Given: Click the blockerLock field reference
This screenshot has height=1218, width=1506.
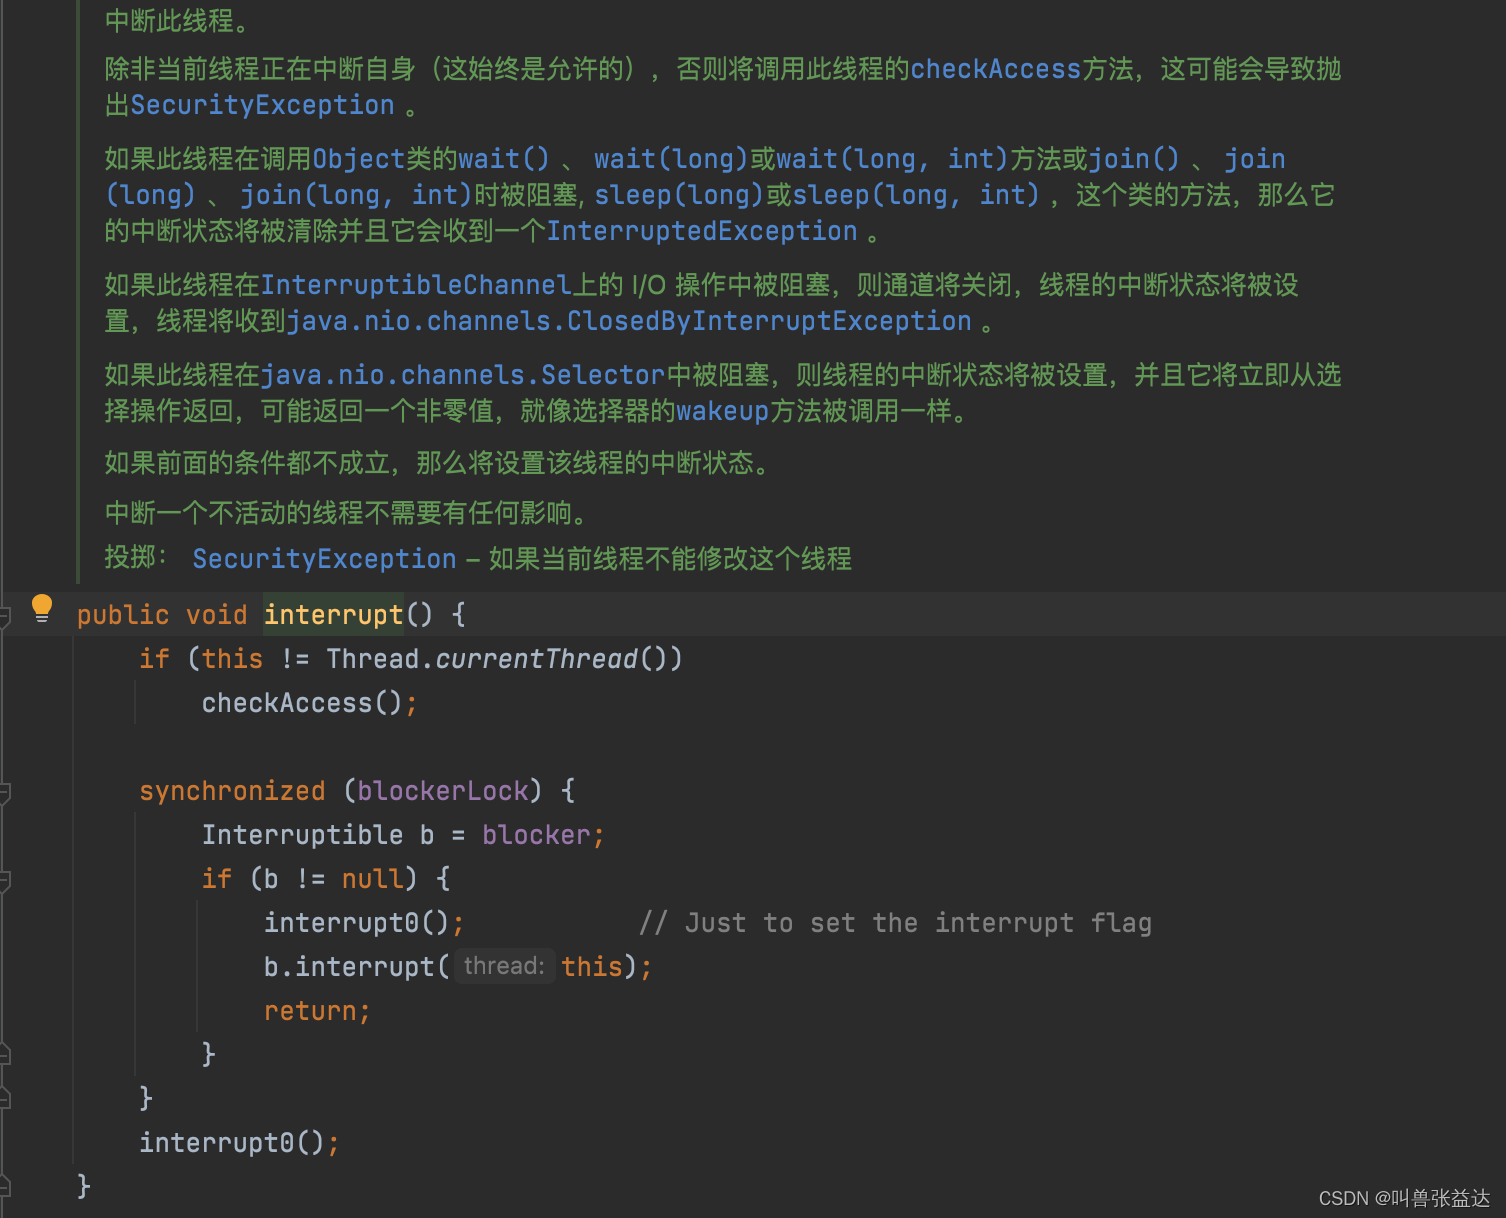Looking at the screenshot, I should pyautogui.click(x=443, y=791).
